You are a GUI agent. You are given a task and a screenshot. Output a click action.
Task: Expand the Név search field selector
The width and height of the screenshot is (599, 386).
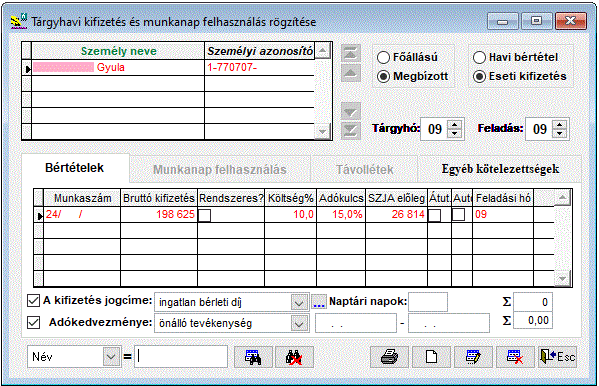[111, 357]
